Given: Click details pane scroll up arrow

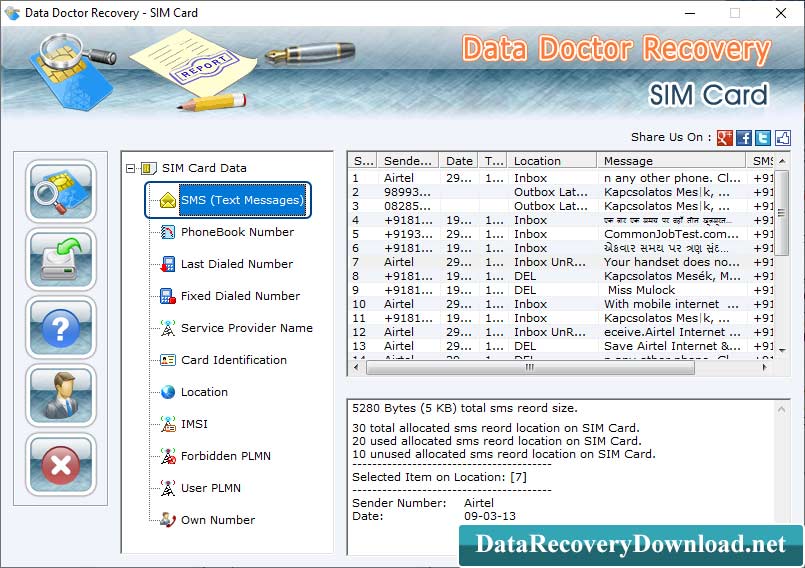Looking at the screenshot, I should [x=781, y=409].
